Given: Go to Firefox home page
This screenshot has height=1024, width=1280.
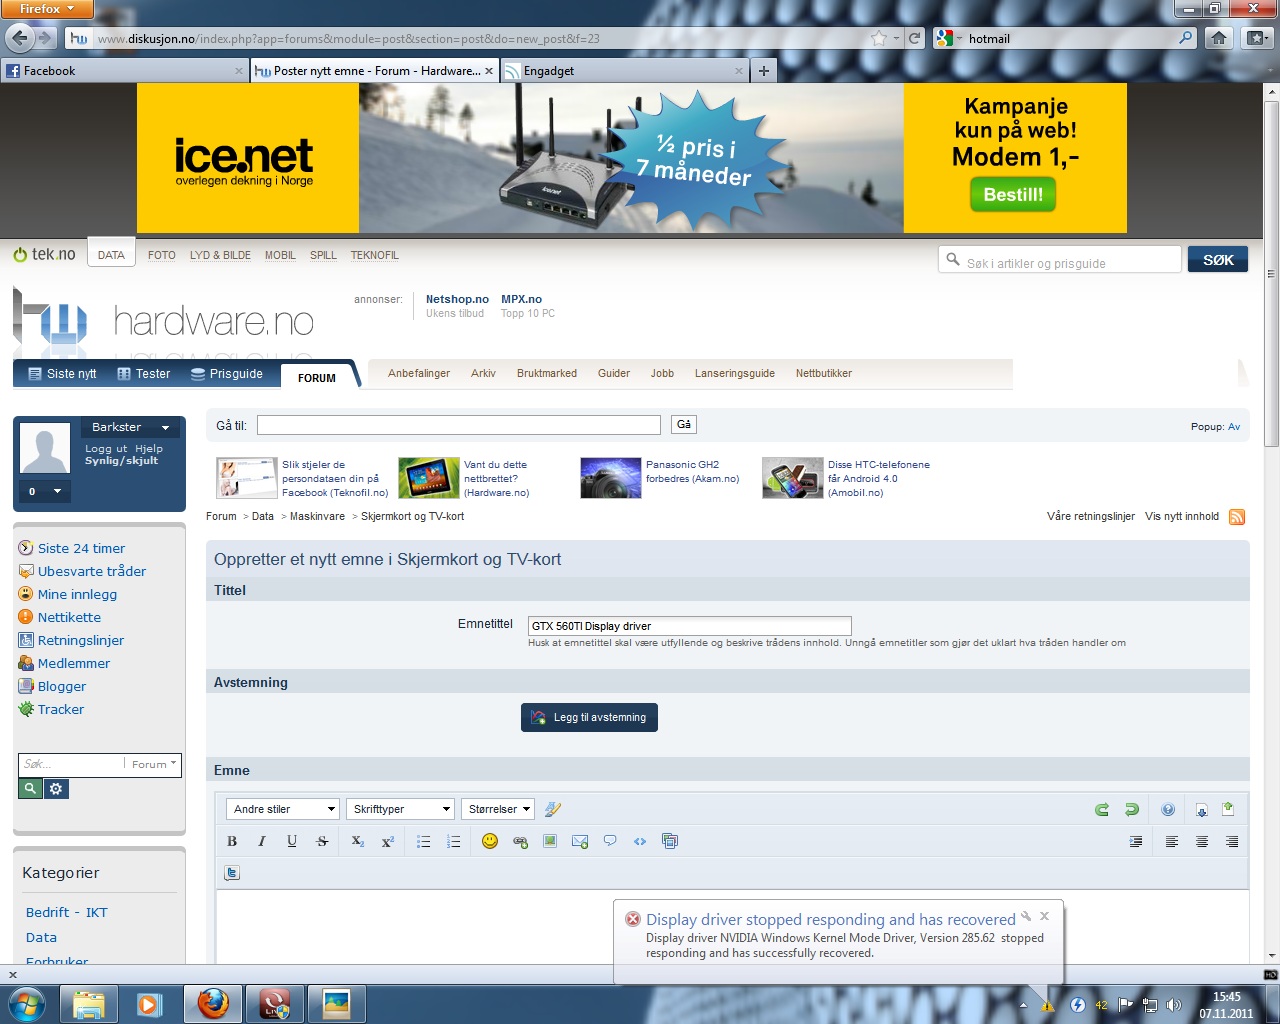Looking at the screenshot, I should pos(1218,38).
